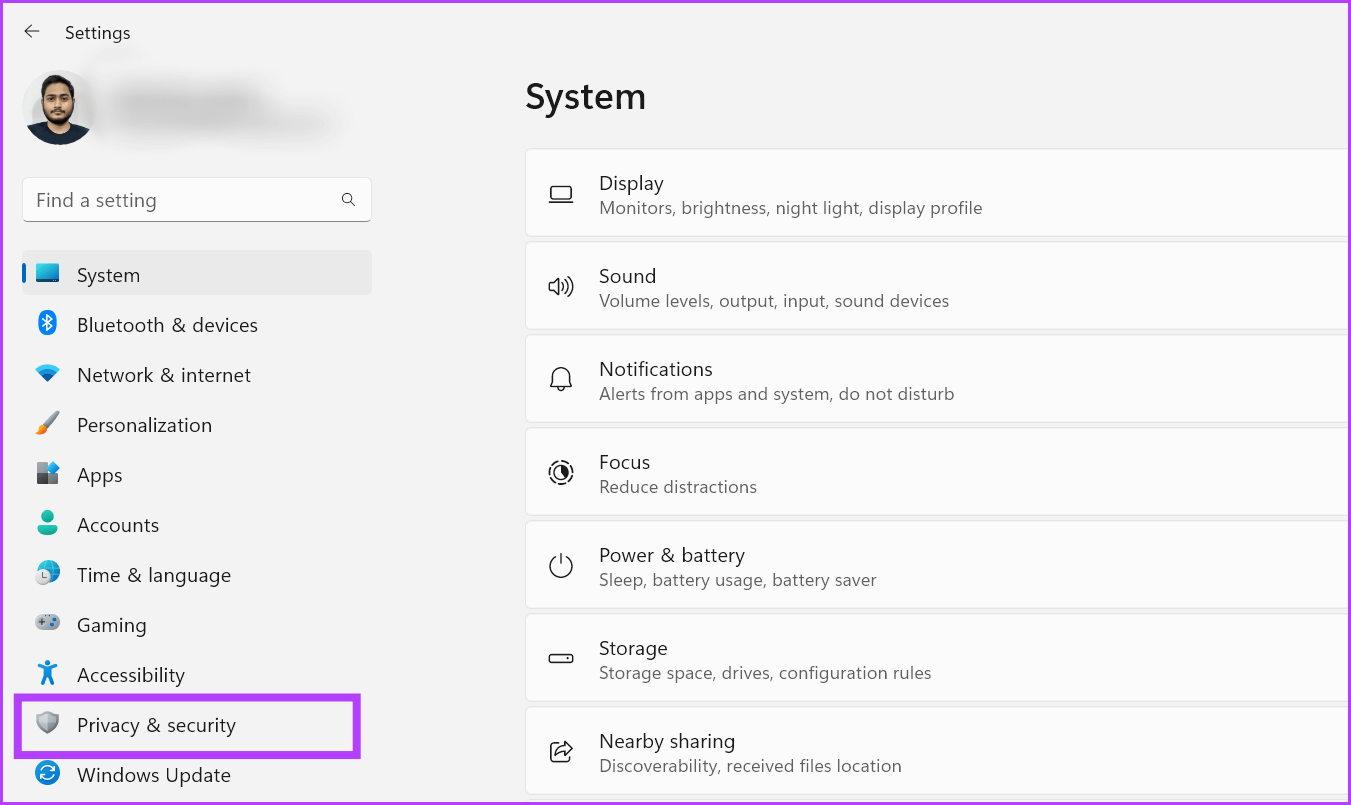Click the Display laptop icon
The width and height of the screenshot is (1351, 805).
pyautogui.click(x=561, y=194)
